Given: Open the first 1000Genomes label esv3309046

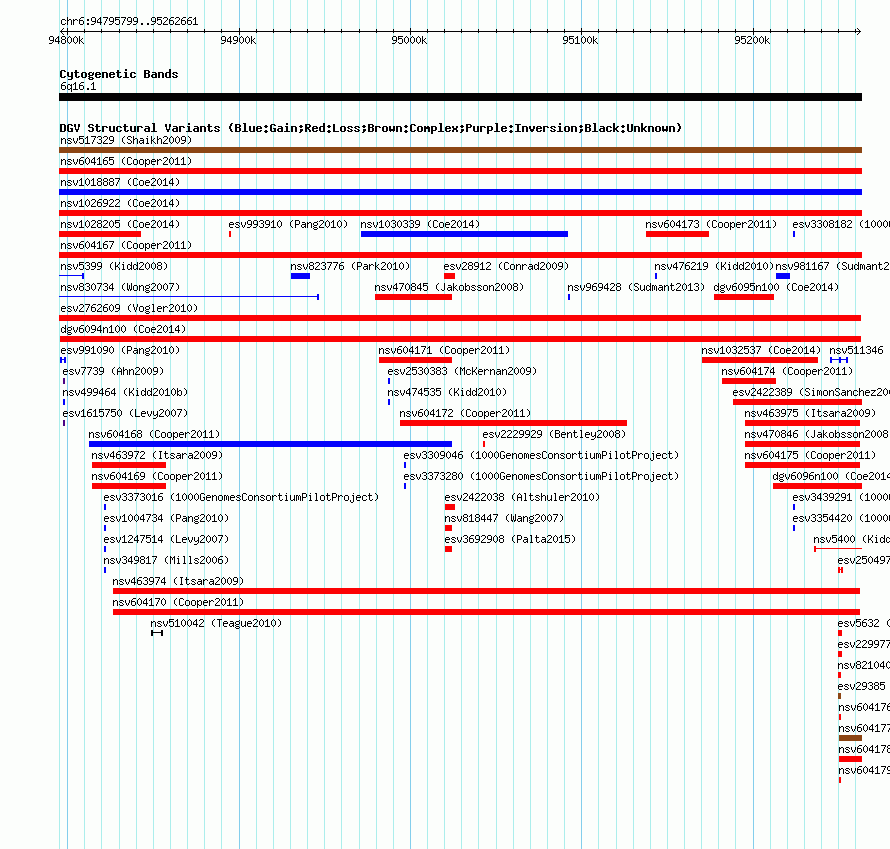Looking at the screenshot, I should click(541, 455).
